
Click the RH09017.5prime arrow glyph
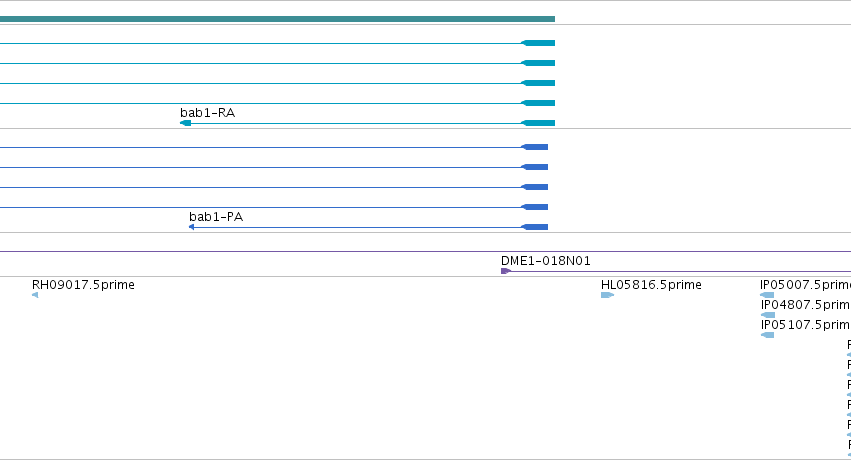click(35, 295)
